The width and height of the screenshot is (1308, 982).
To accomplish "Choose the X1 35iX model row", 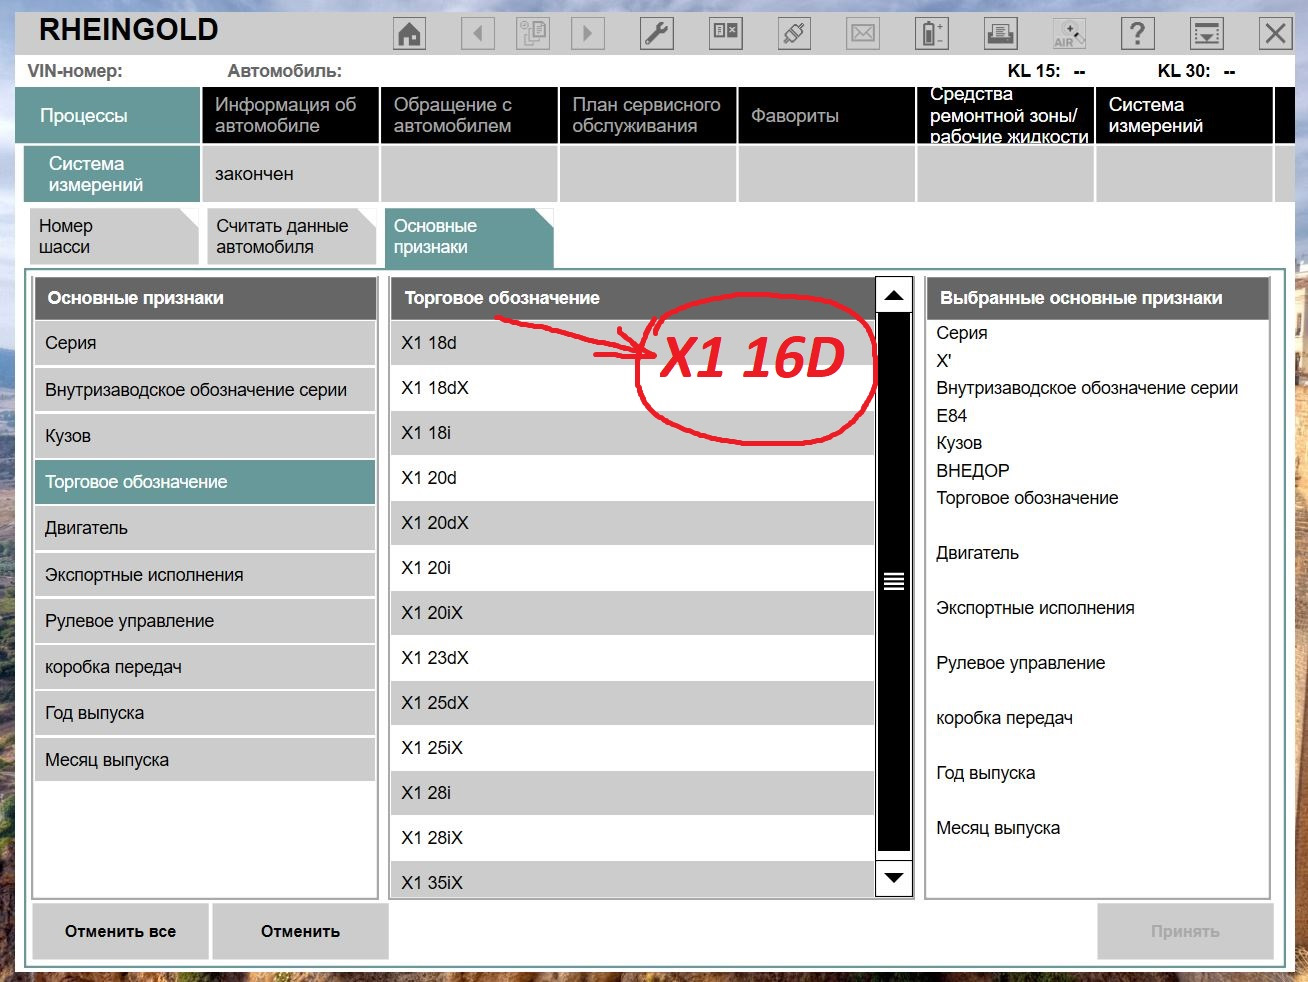I will pos(633,879).
